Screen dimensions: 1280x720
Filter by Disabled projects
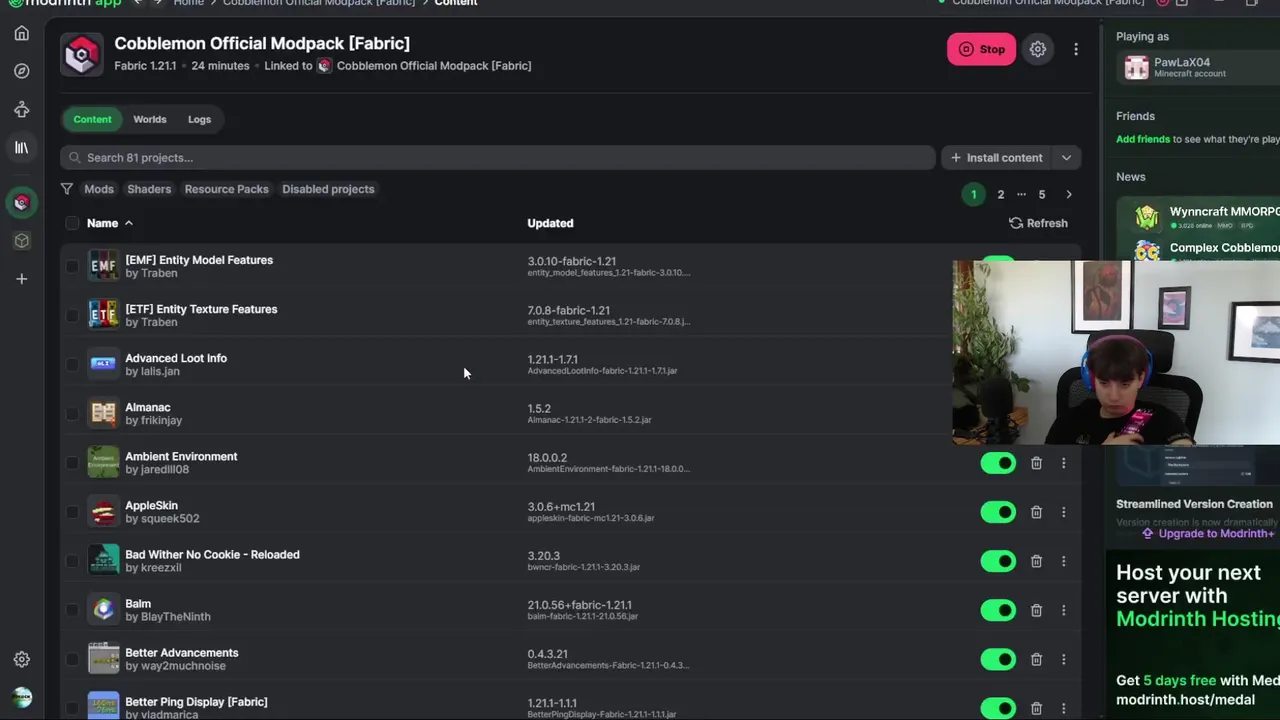328,189
